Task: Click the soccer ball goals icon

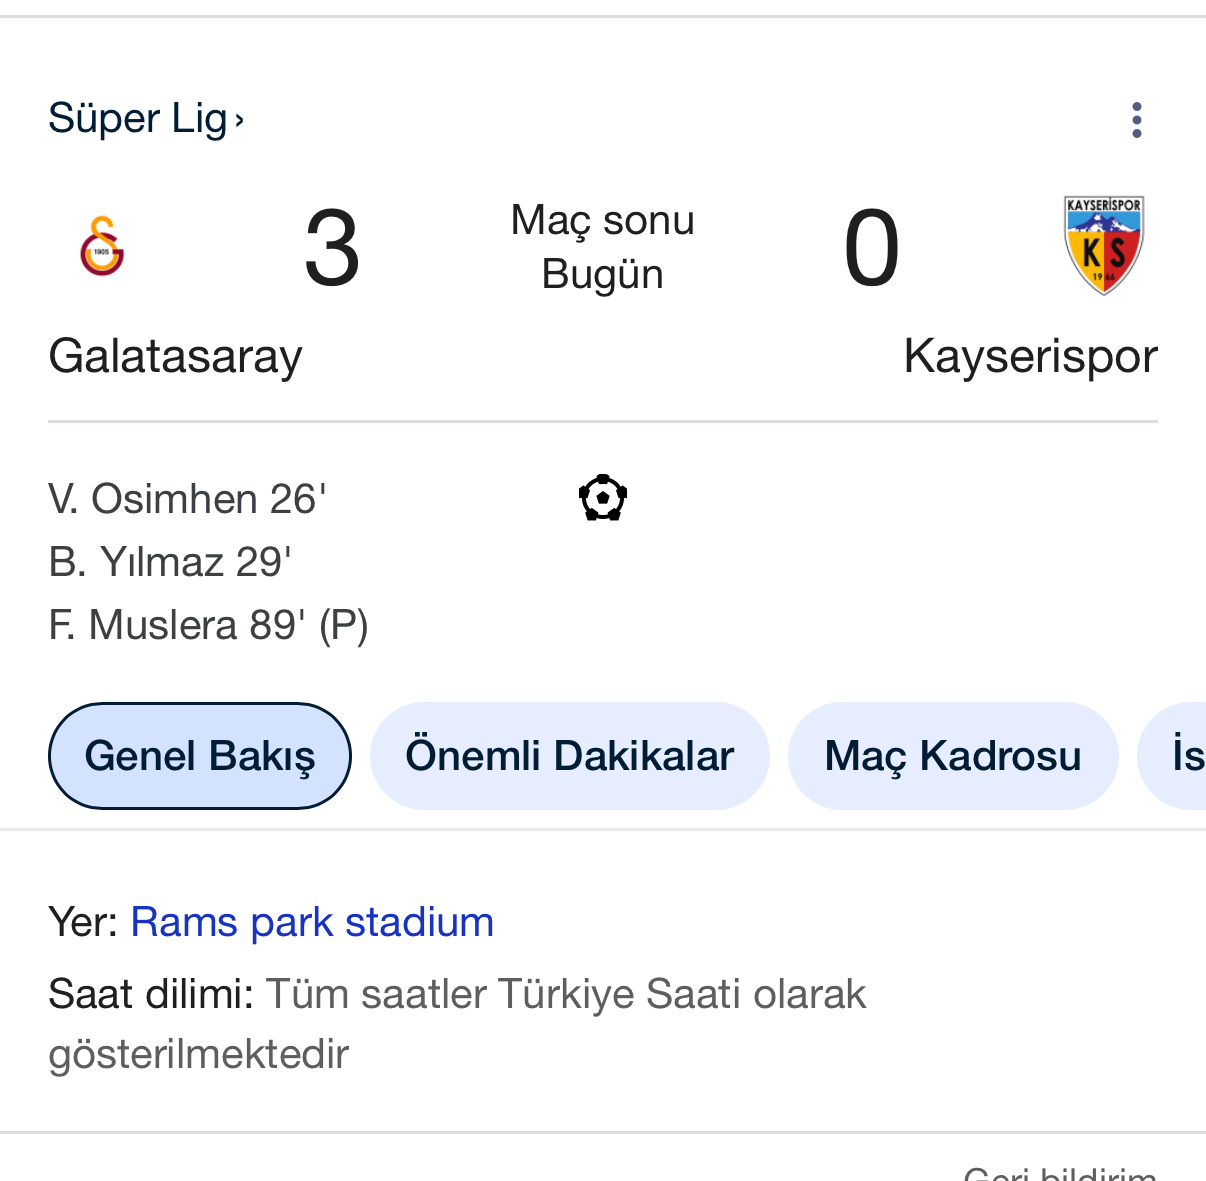Action: (603, 497)
